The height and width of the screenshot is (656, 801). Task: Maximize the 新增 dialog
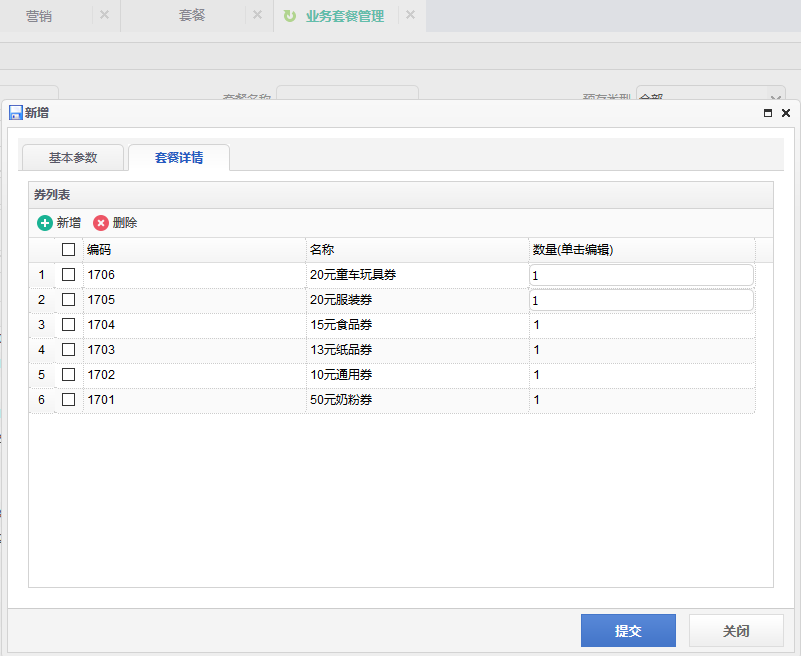point(768,113)
